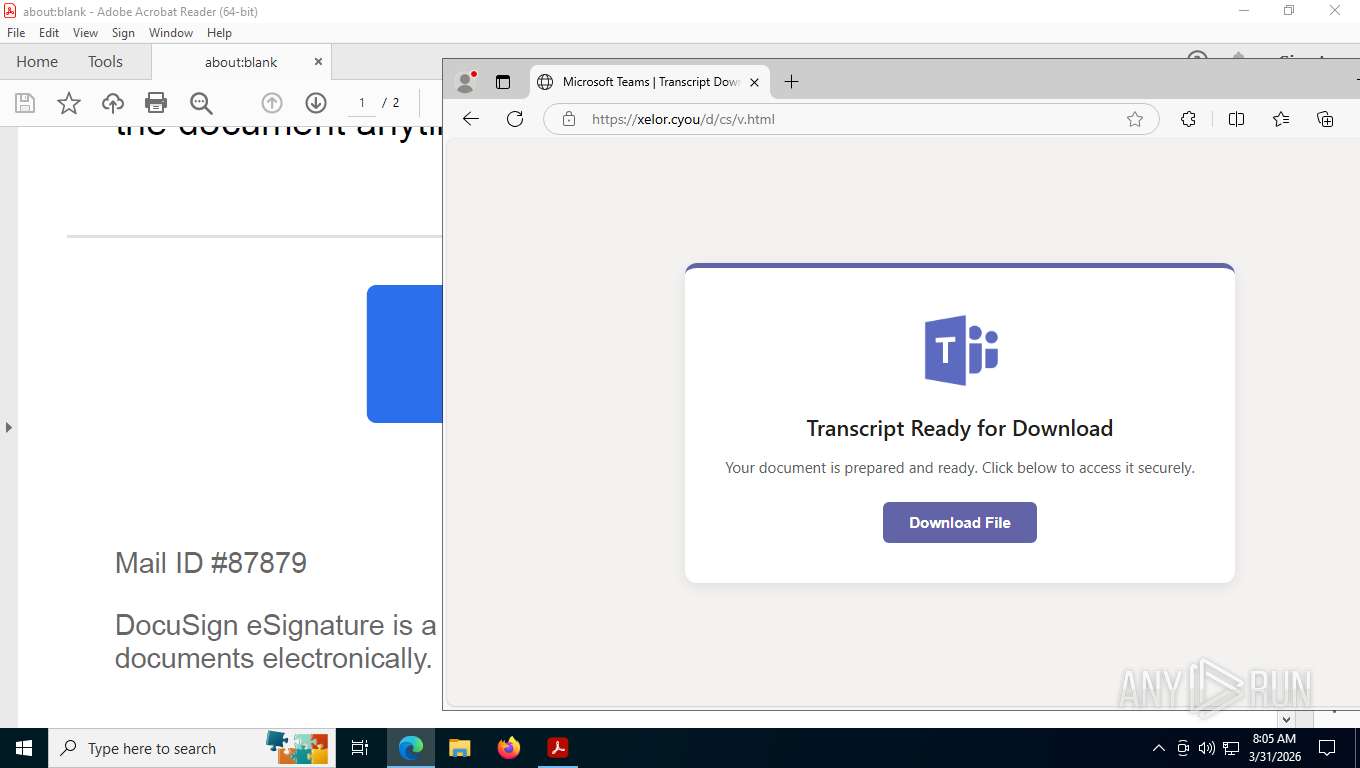1360x768 pixels.
Task: Expand the left navigation pane arrow
Action: pyautogui.click(x=8, y=427)
